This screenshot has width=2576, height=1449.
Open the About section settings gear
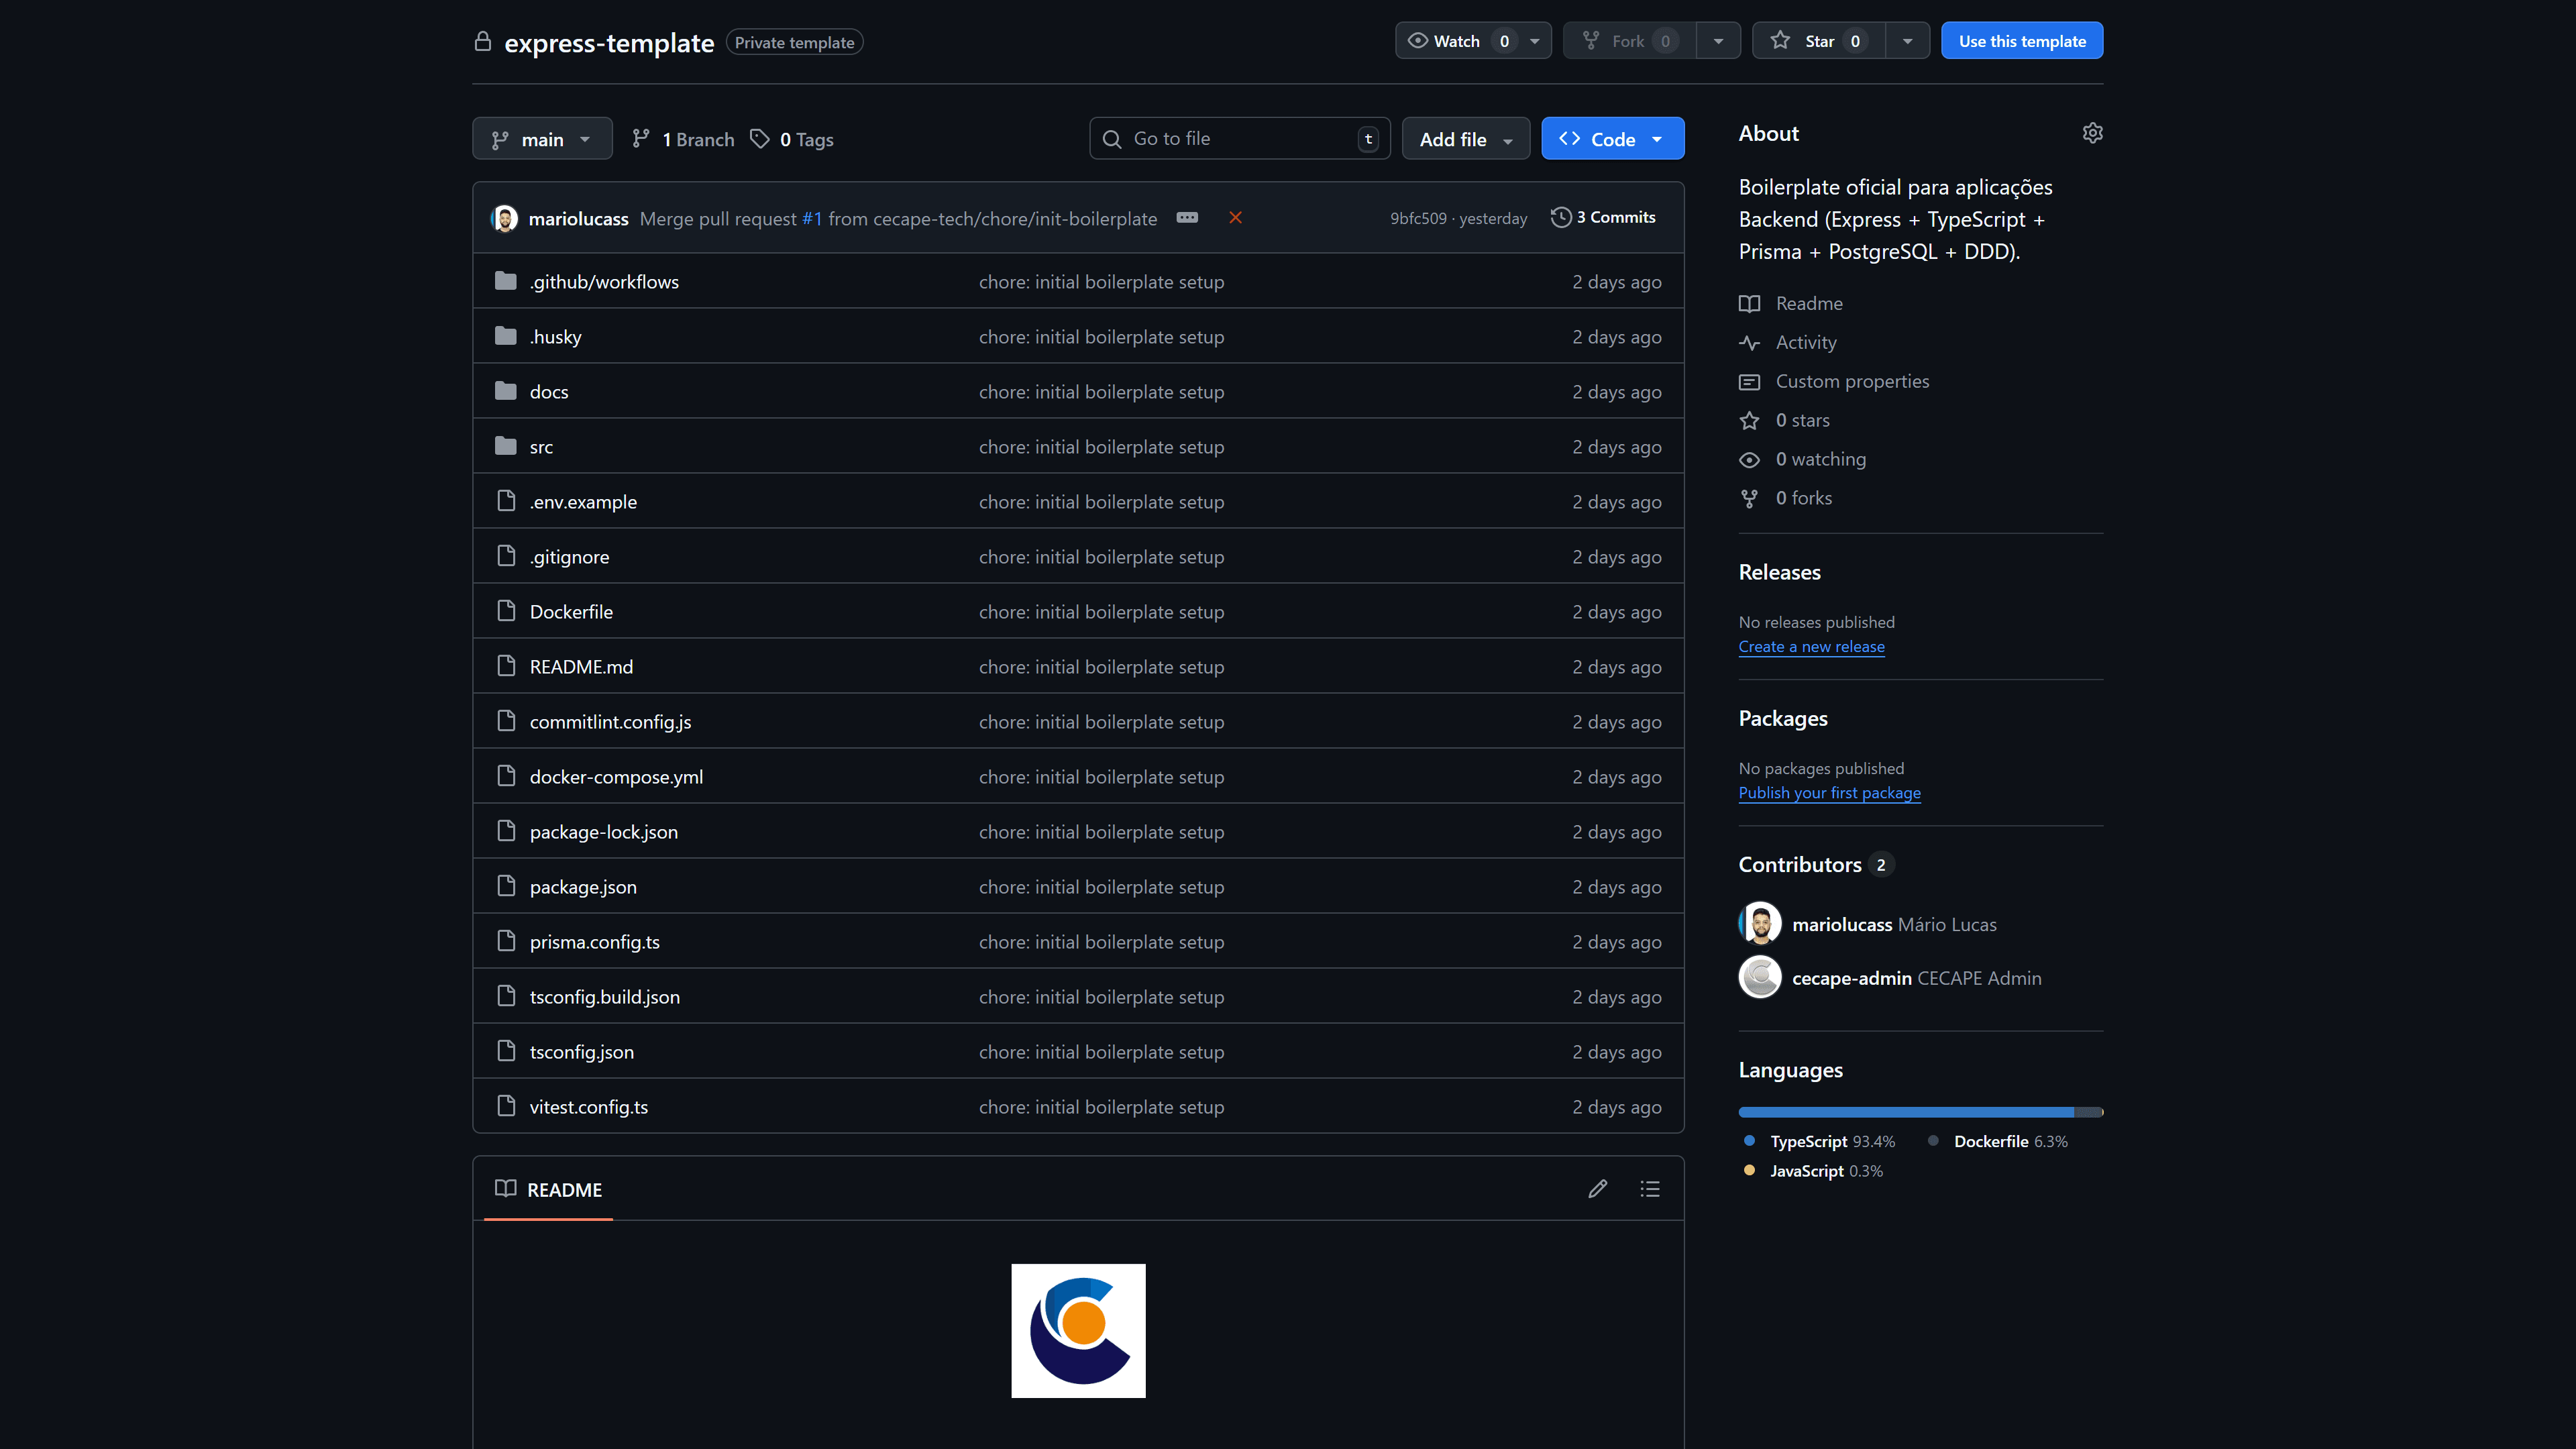(2093, 132)
